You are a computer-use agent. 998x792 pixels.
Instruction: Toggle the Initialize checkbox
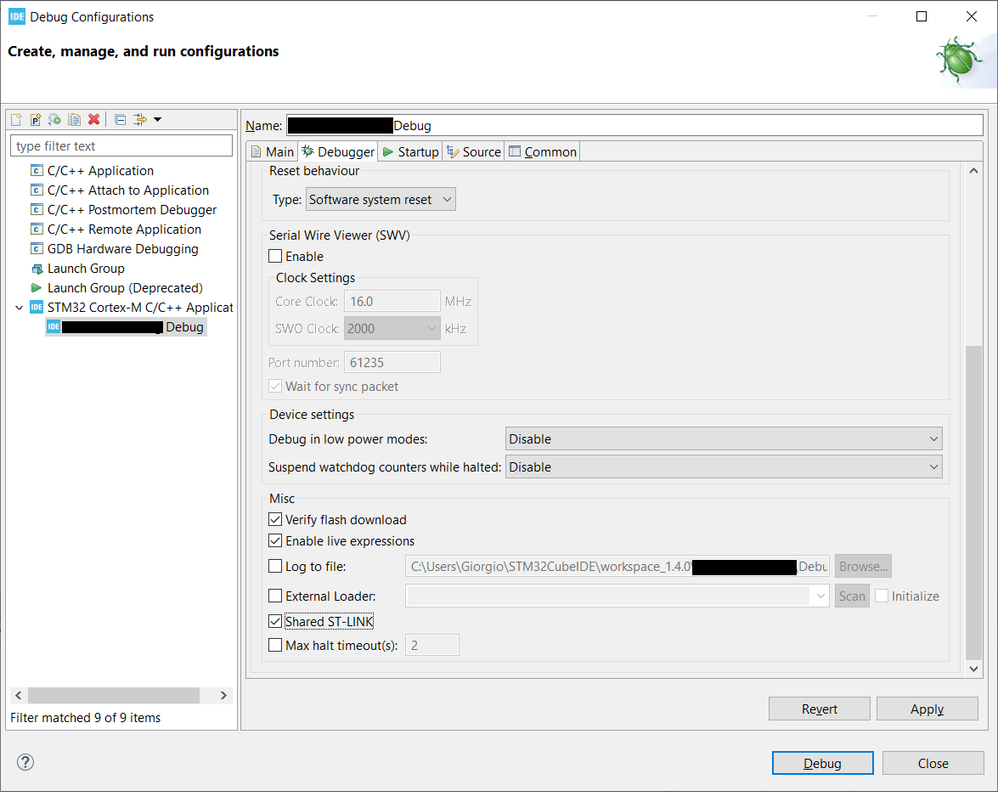coord(882,596)
